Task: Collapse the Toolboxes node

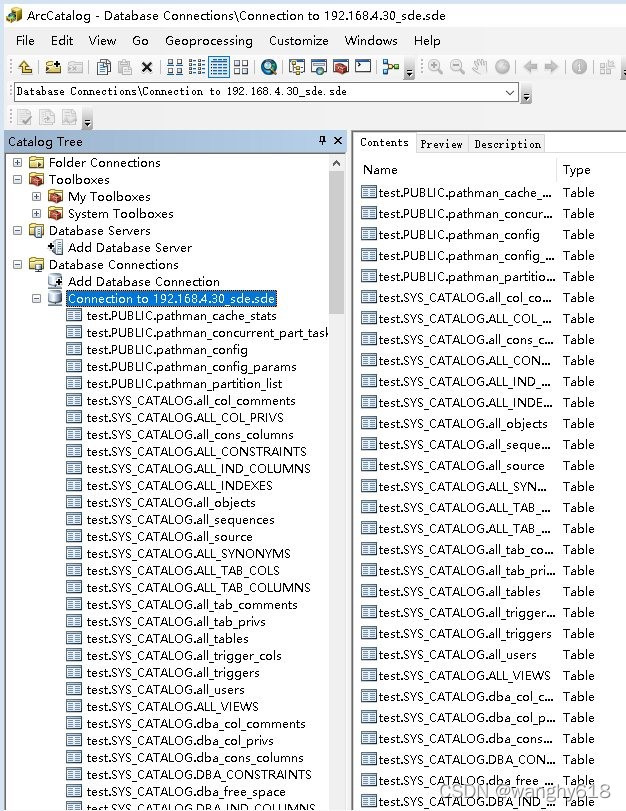Action: (18, 179)
